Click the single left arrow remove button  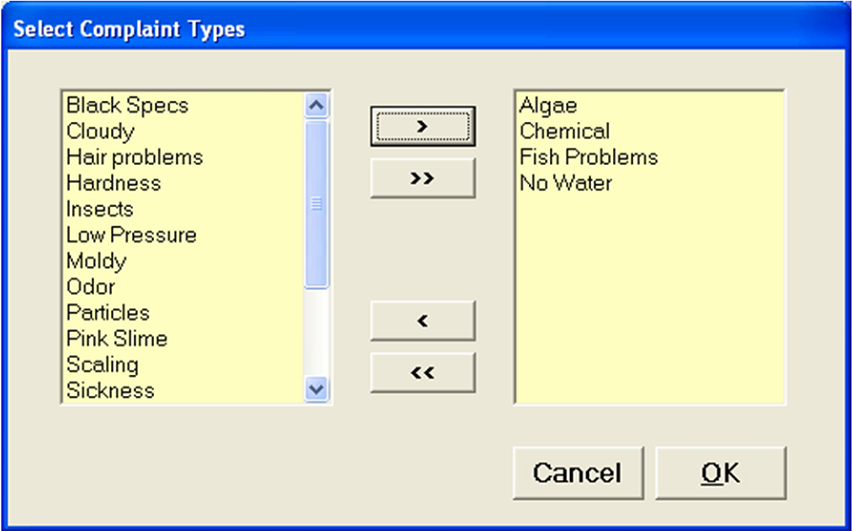[422, 321]
